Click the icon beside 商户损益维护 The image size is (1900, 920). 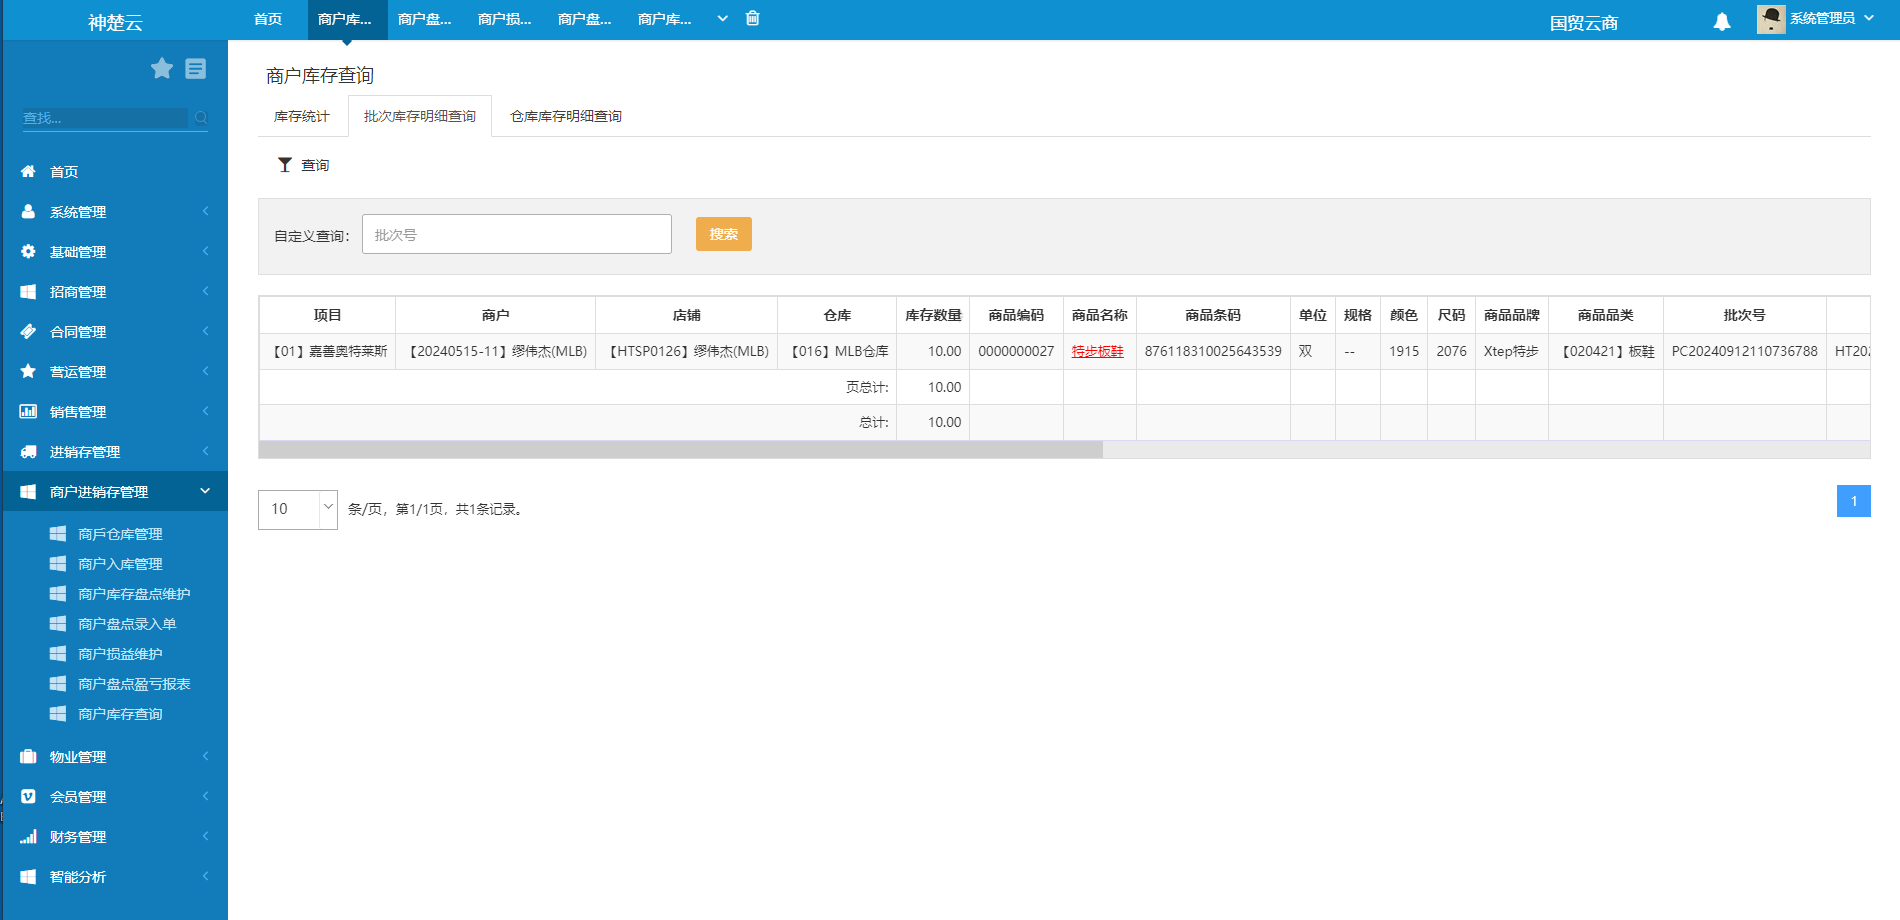click(x=58, y=654)
